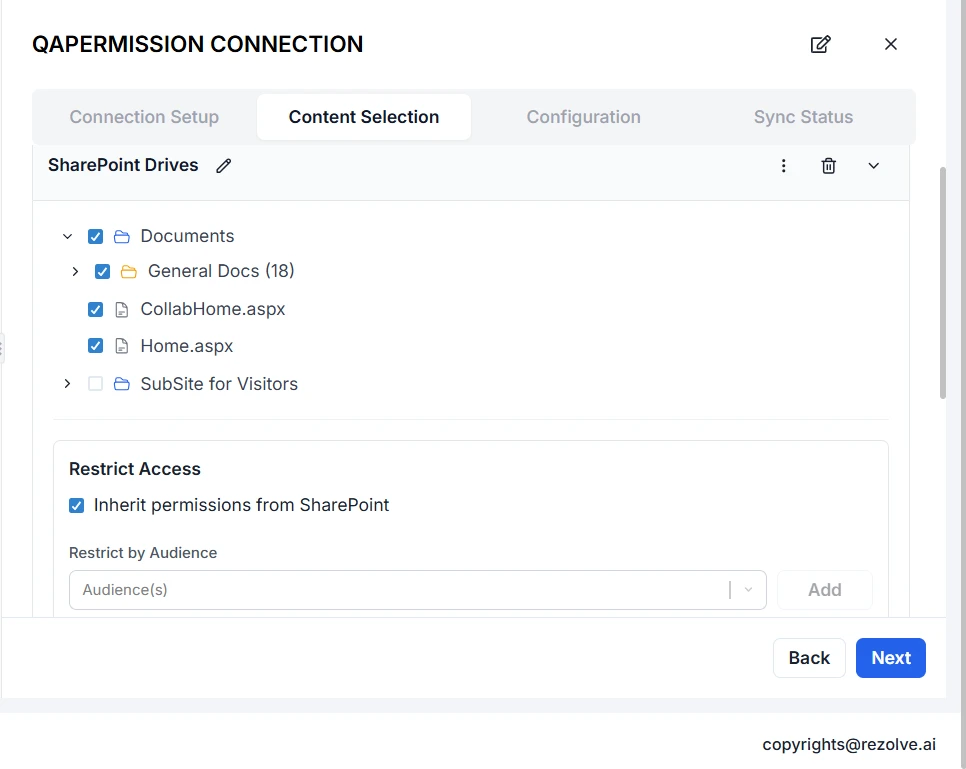Delete SharePoint Drives using the trash icon
The width and height of the screenshot is (966, 769).
coord(828,166)
